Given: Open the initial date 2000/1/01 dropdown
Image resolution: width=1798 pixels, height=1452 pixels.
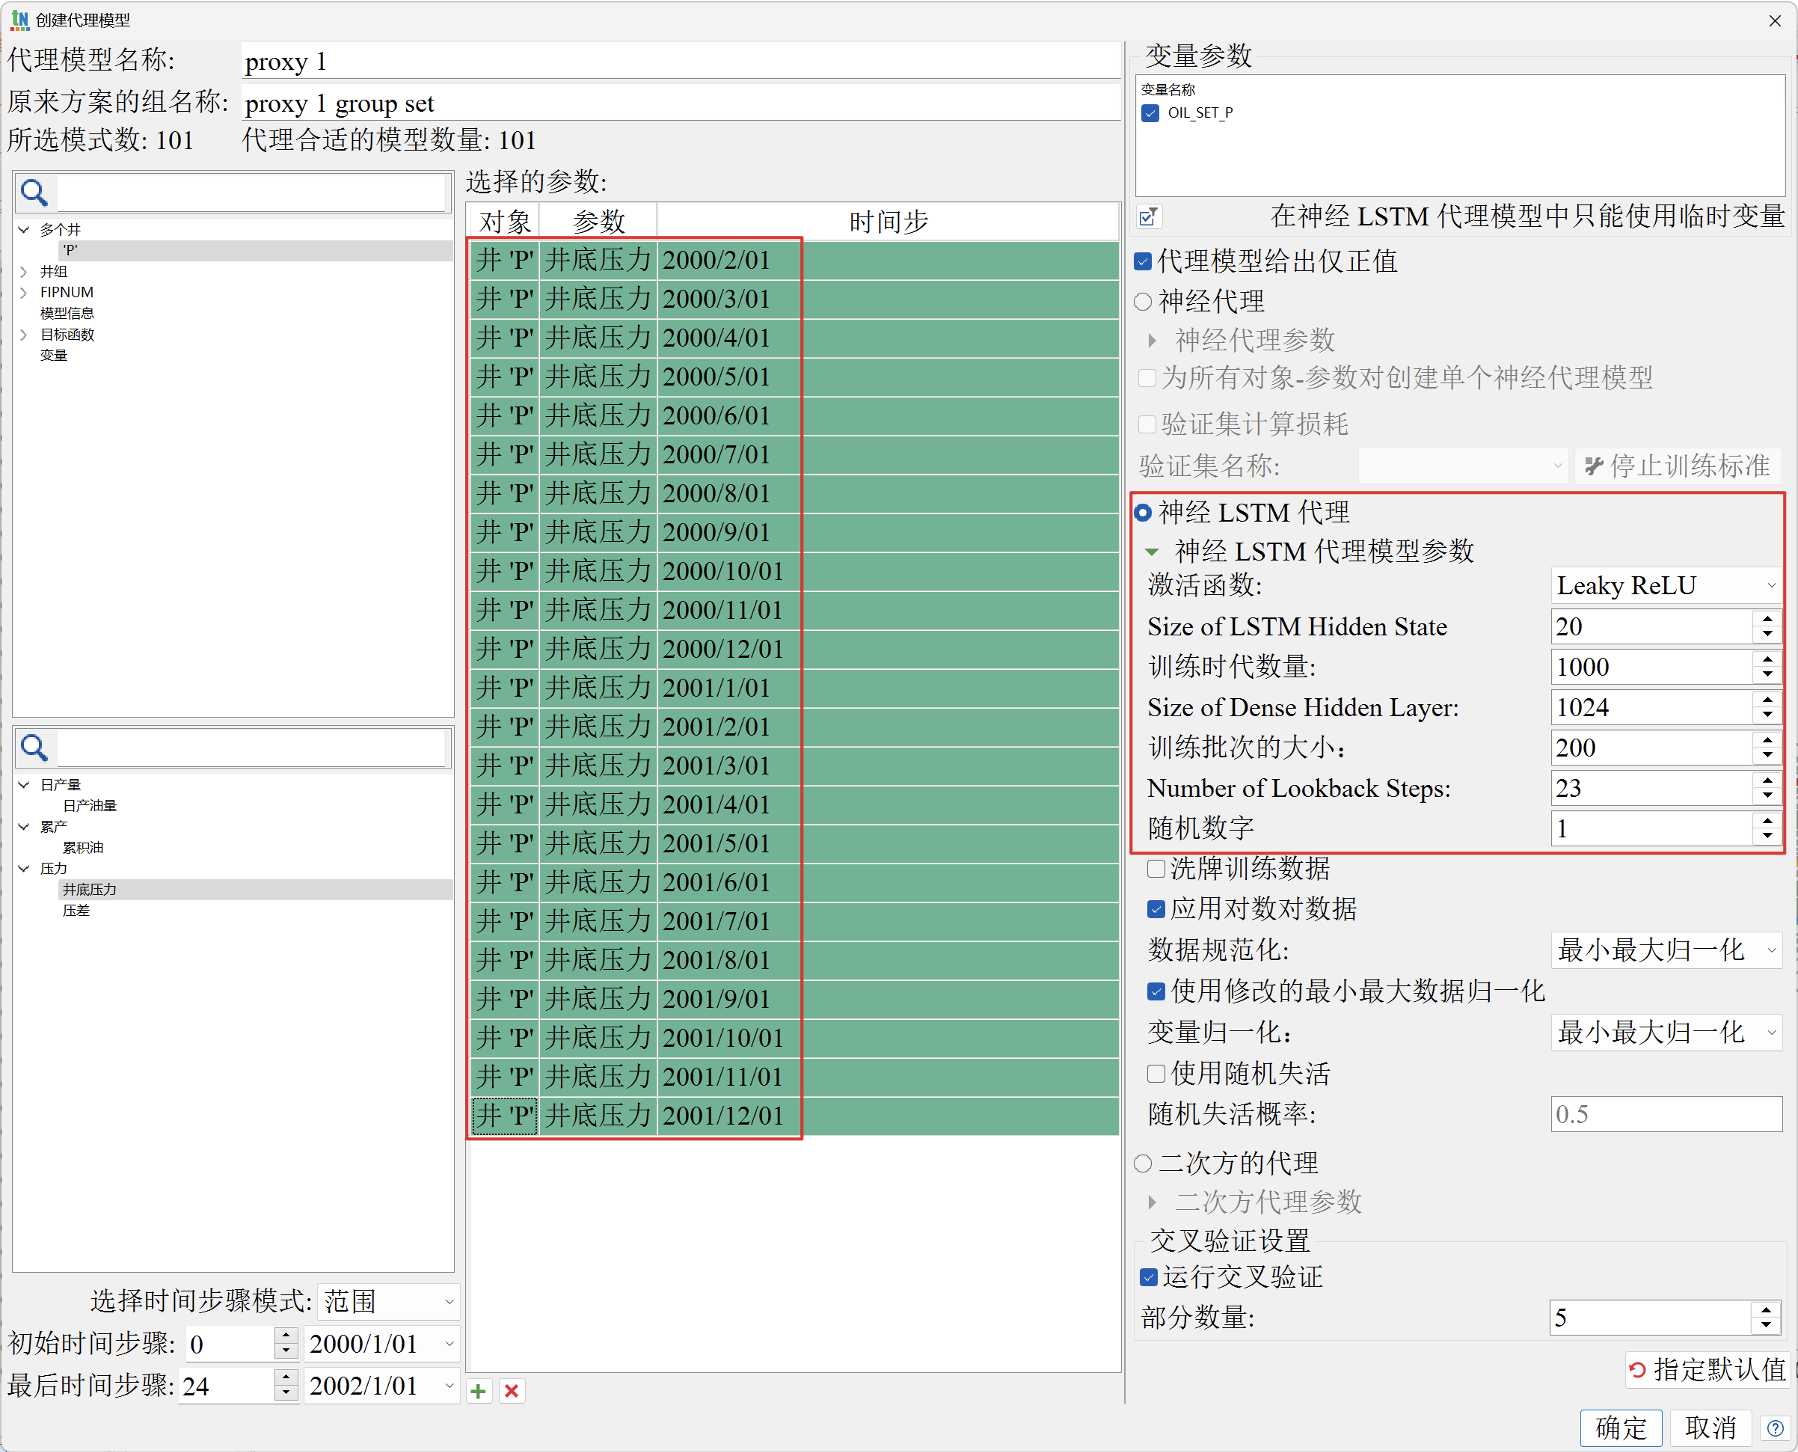Looking at the screenshot, I should pos(381,1344).
